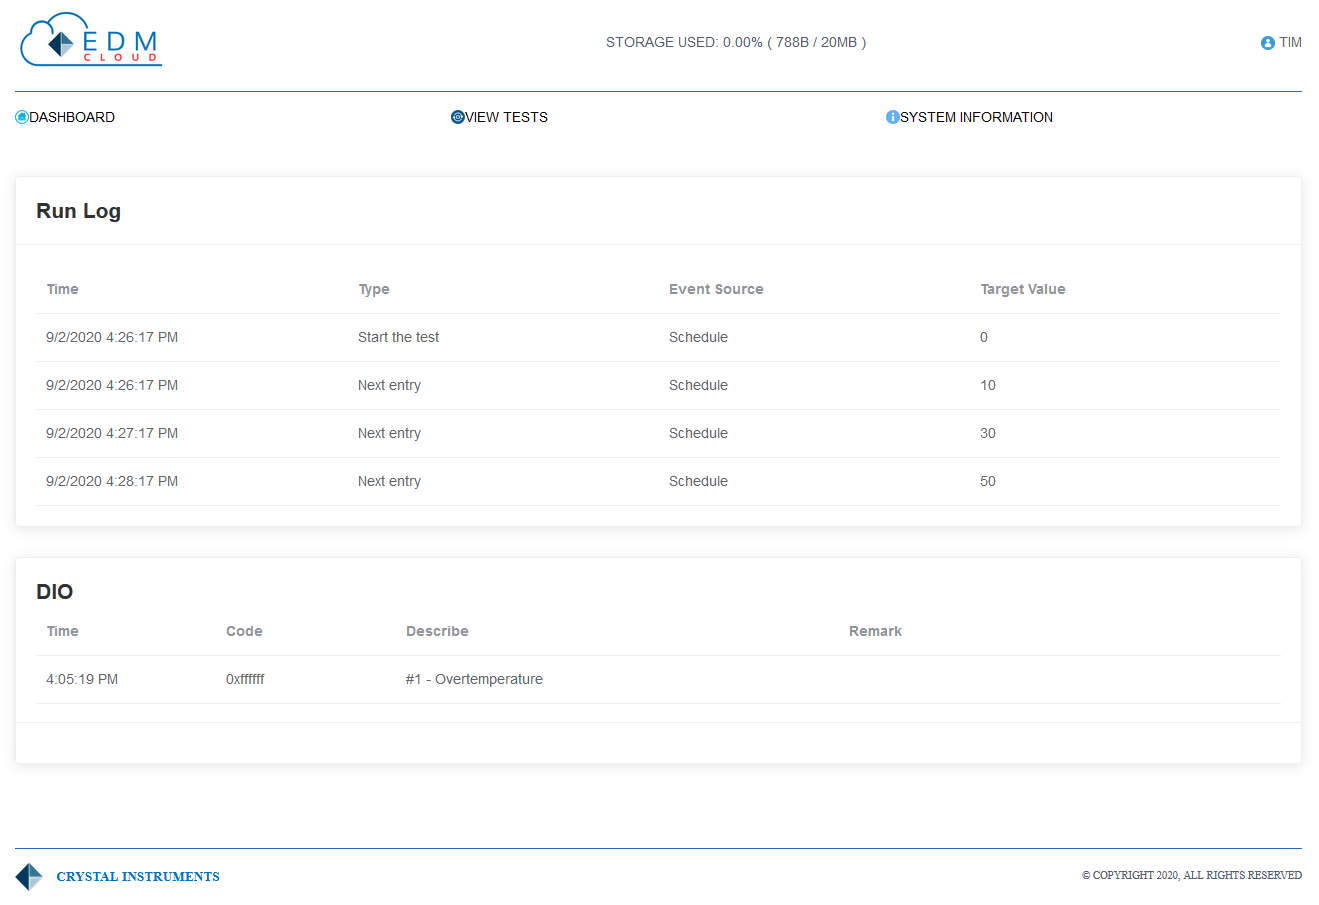Screen dimensions: 1319x905
Task: Select the Target Value cell '30'
Action: point(988,433)
